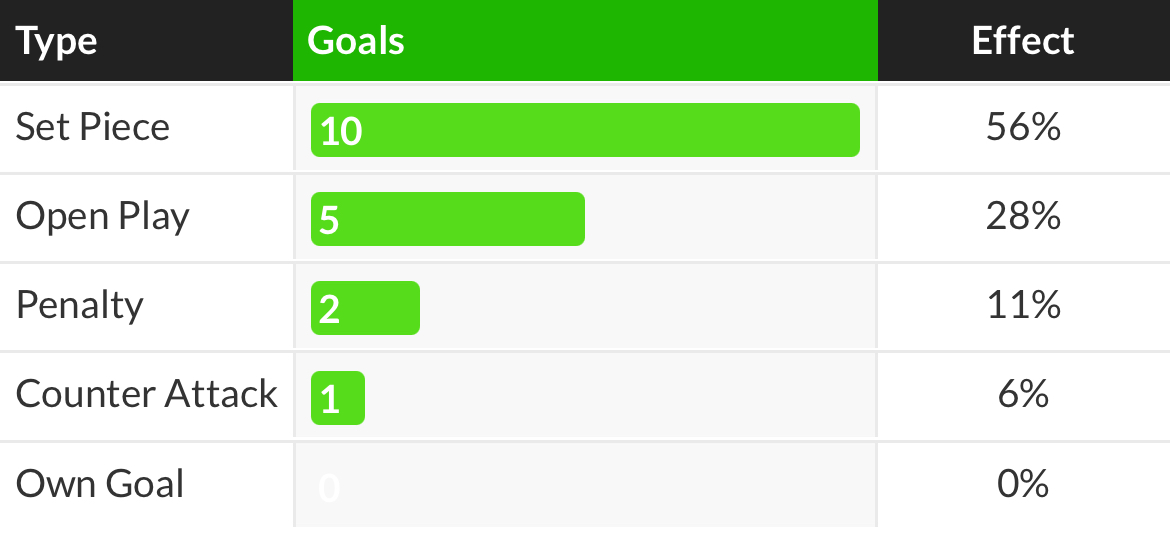The width and height of the screenshot is (1170, 543).
Task: Click the 6% effect value
Action: (1022, 394)
